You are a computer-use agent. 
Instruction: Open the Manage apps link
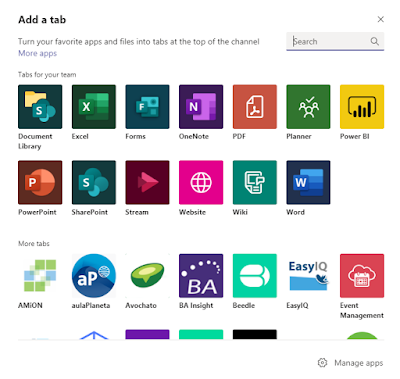coord(359,363)
